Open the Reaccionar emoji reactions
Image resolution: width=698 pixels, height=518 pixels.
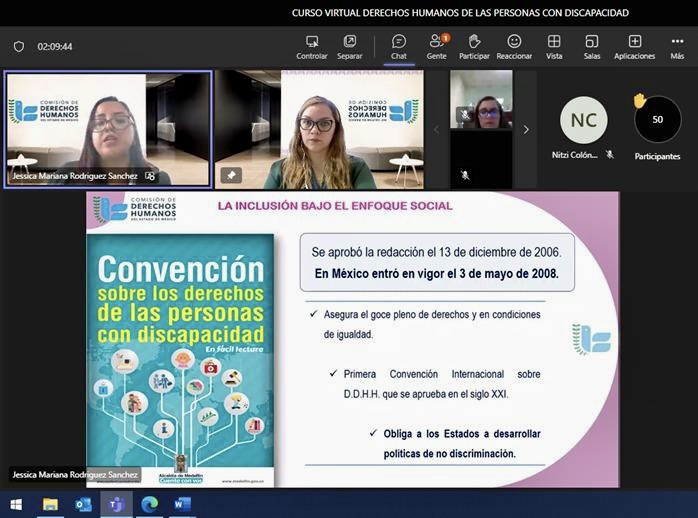tap(514, 46)
